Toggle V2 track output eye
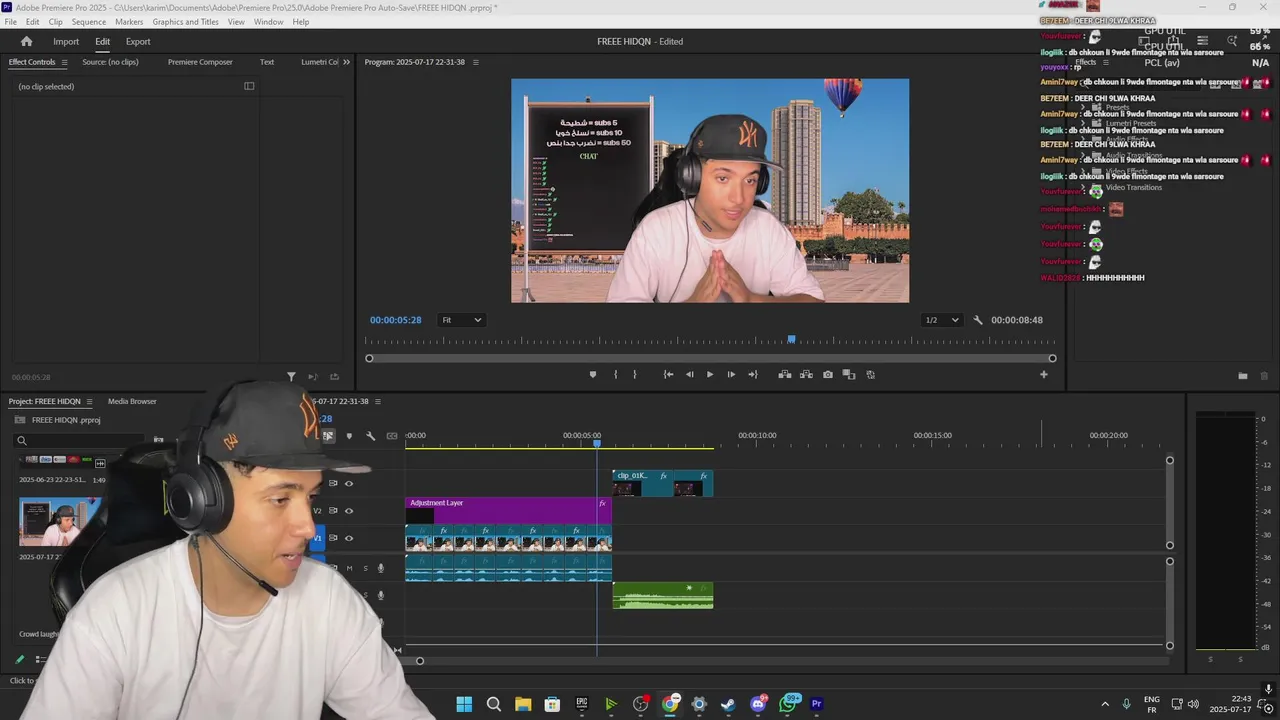The image size is (1280, 720). pyautogui.click(x=349, y=511)
